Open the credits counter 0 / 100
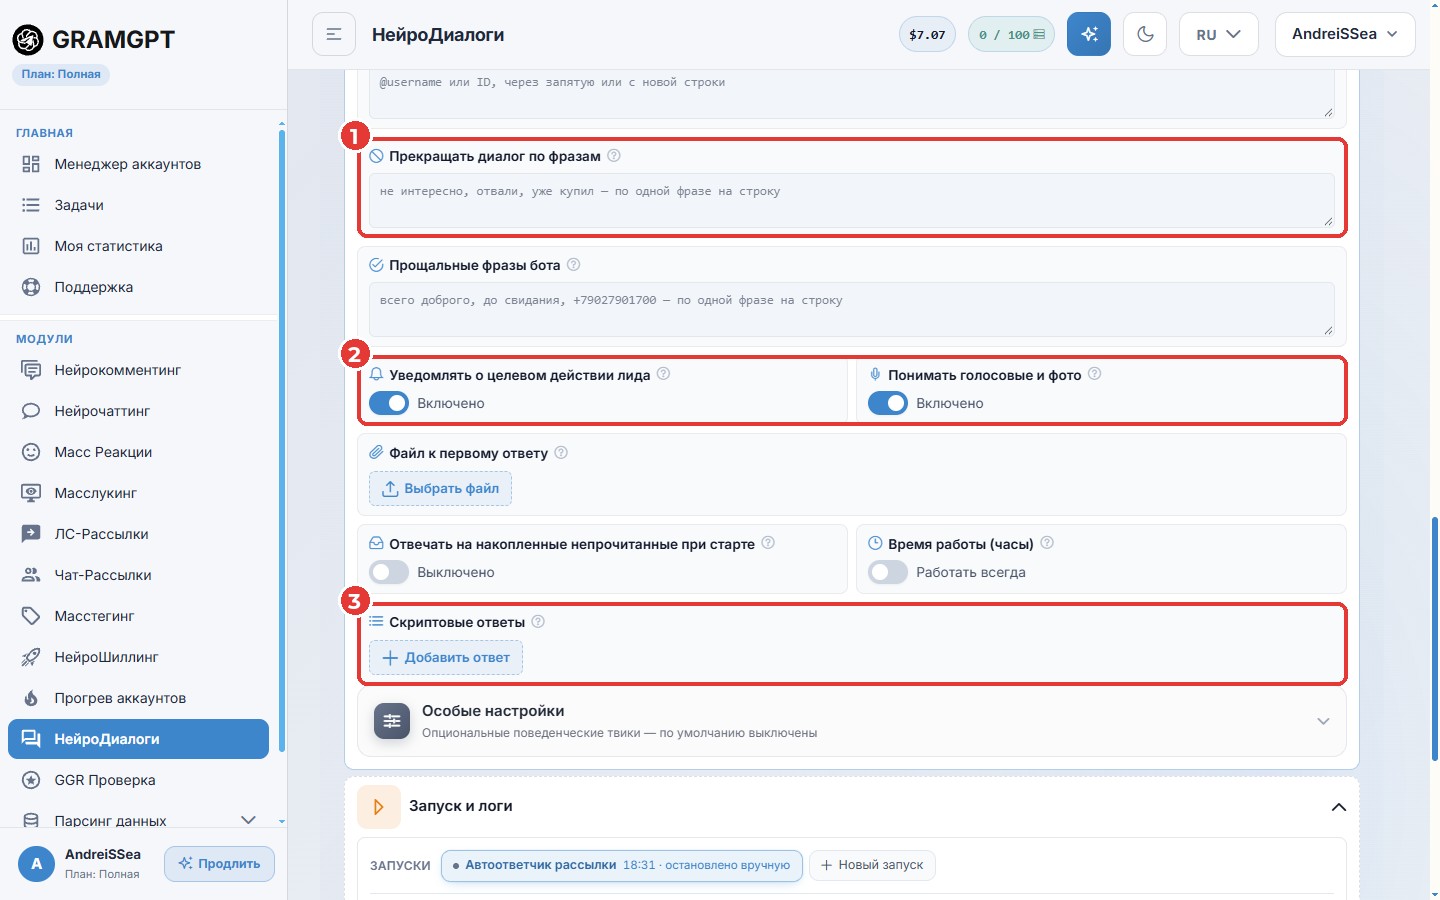 1011,34
